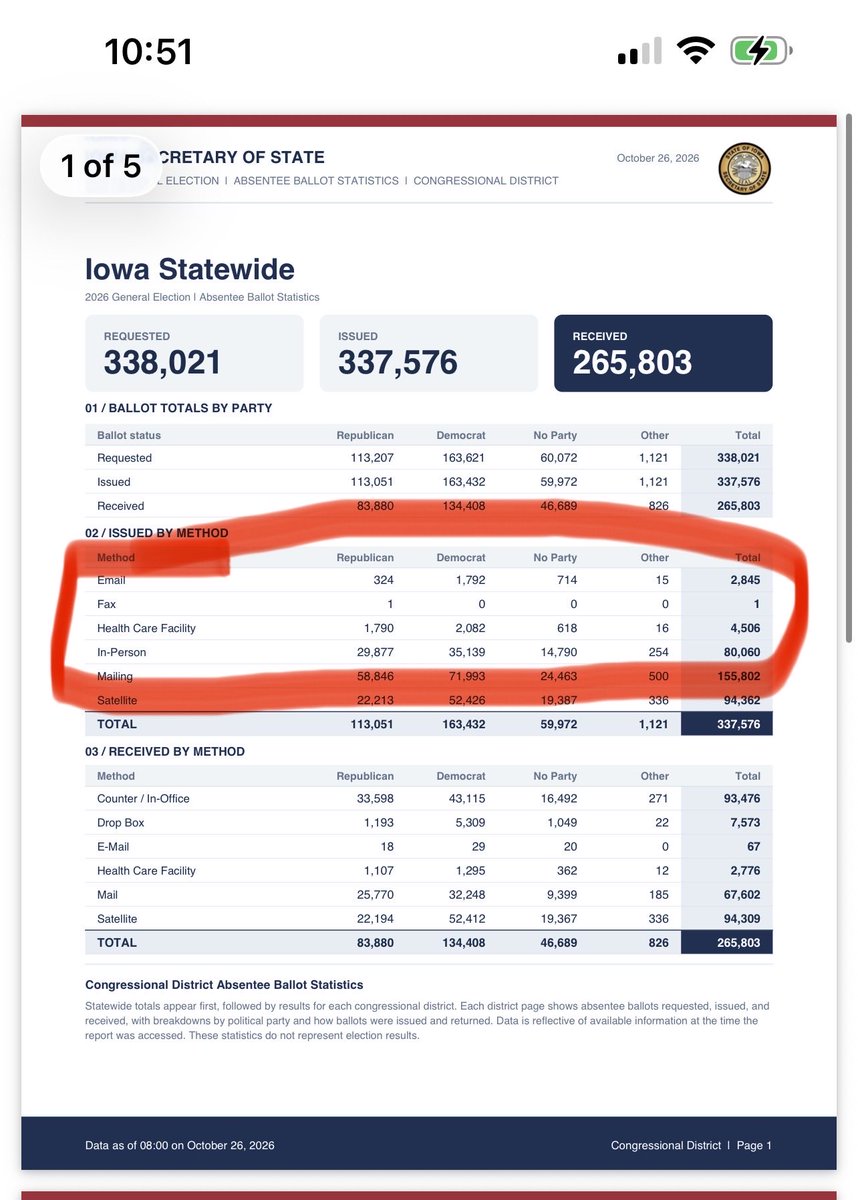Click the Congressional District Page 1 footer text
Viewport: 858px width, 1200px height.
(691, 1145)
